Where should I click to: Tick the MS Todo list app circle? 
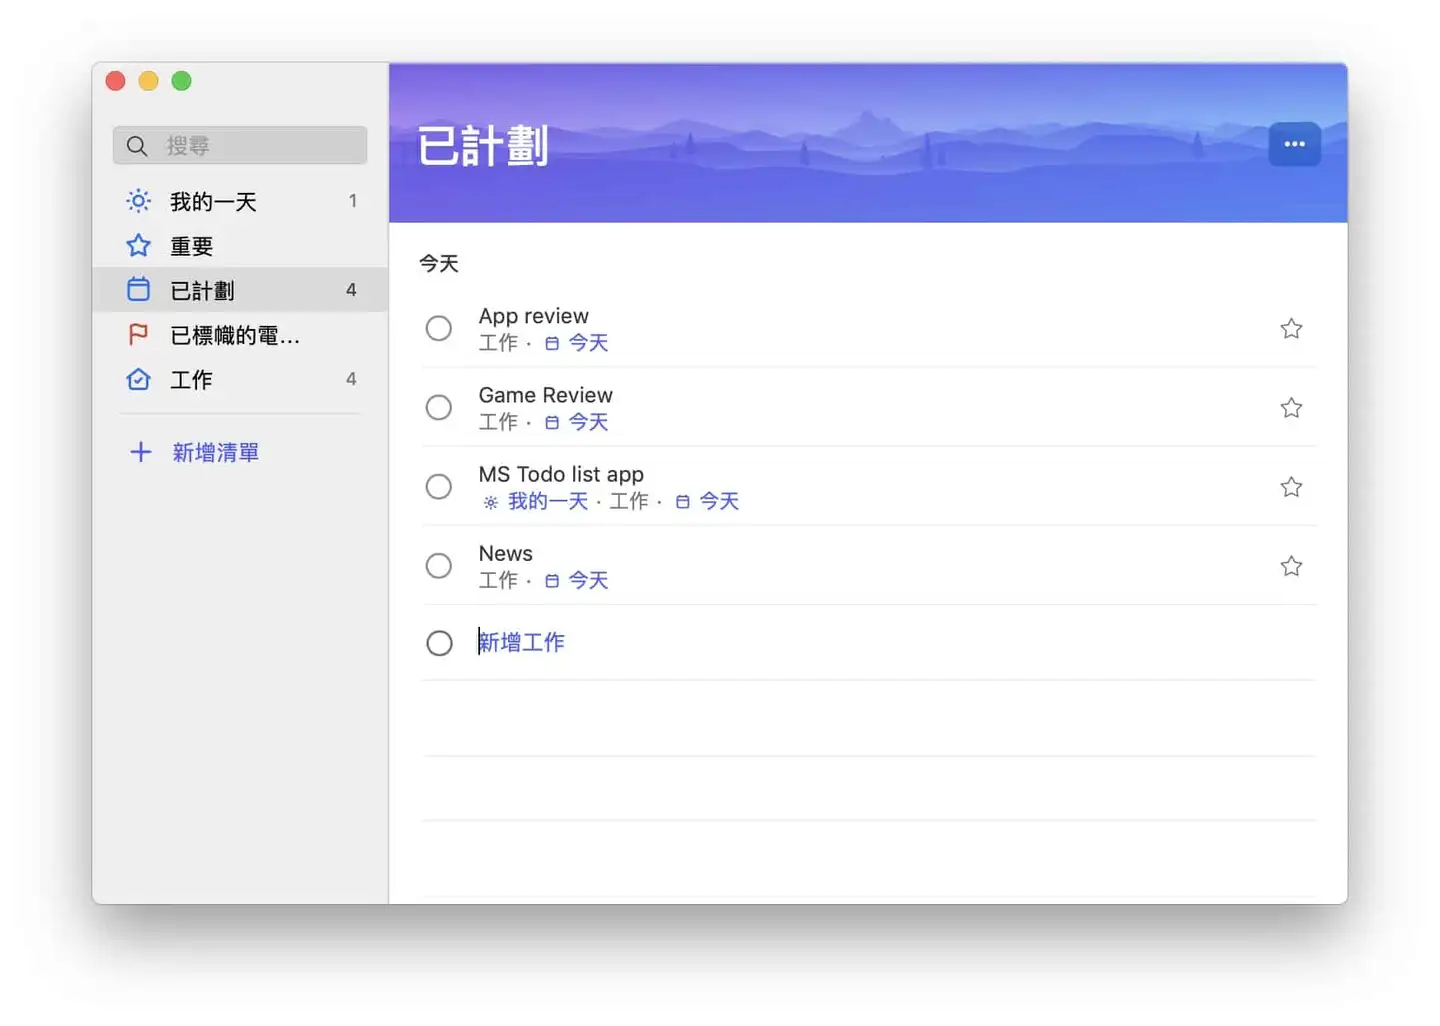pyautogui.click(x=439, y=487)
